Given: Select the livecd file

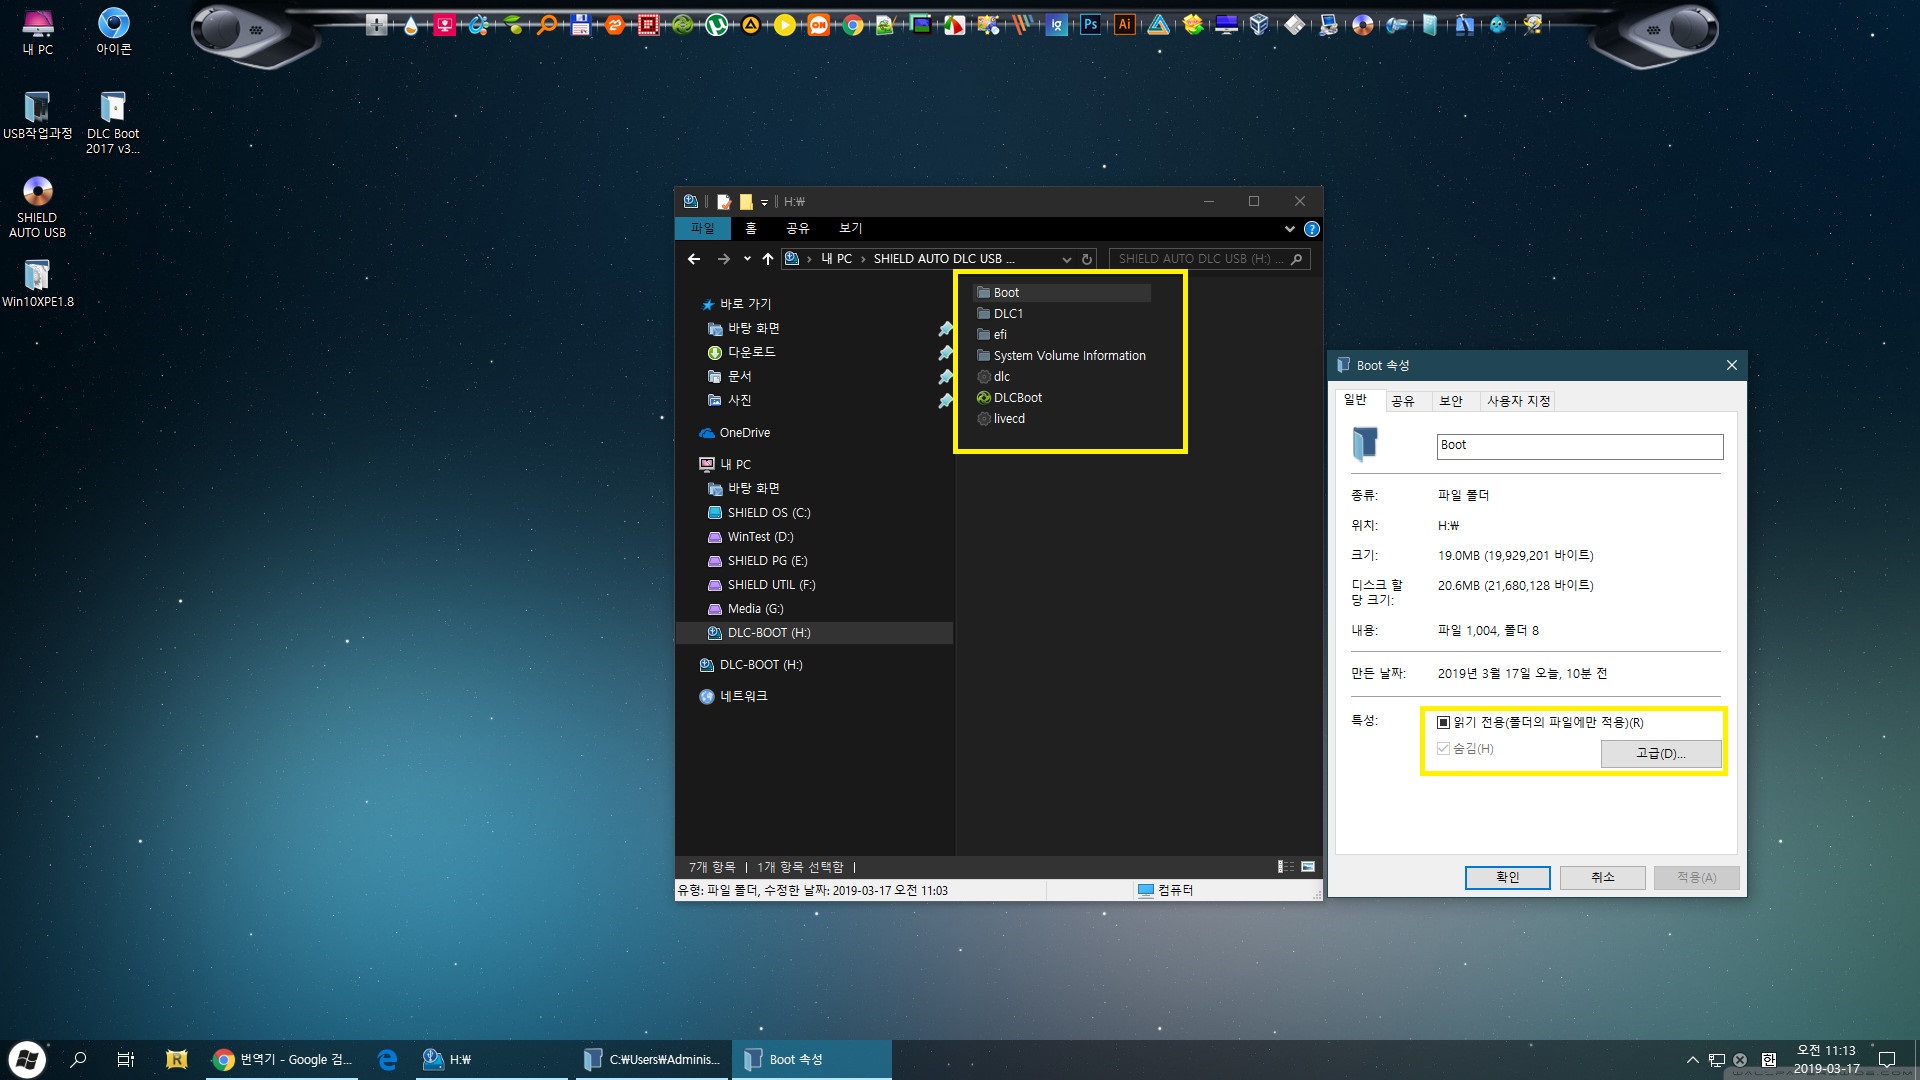Looking at the screenshot, I should 1001,419.
